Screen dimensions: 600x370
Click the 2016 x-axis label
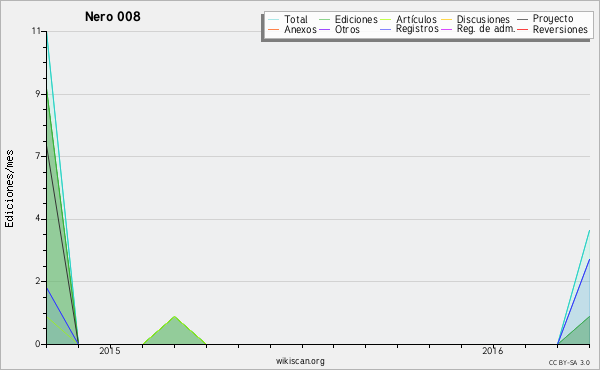point(492,350)
